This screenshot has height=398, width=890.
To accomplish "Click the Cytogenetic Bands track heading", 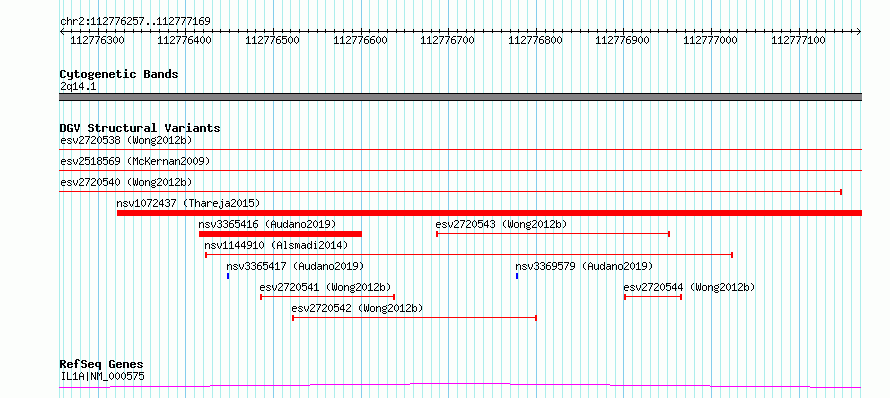I will [119, 74].
